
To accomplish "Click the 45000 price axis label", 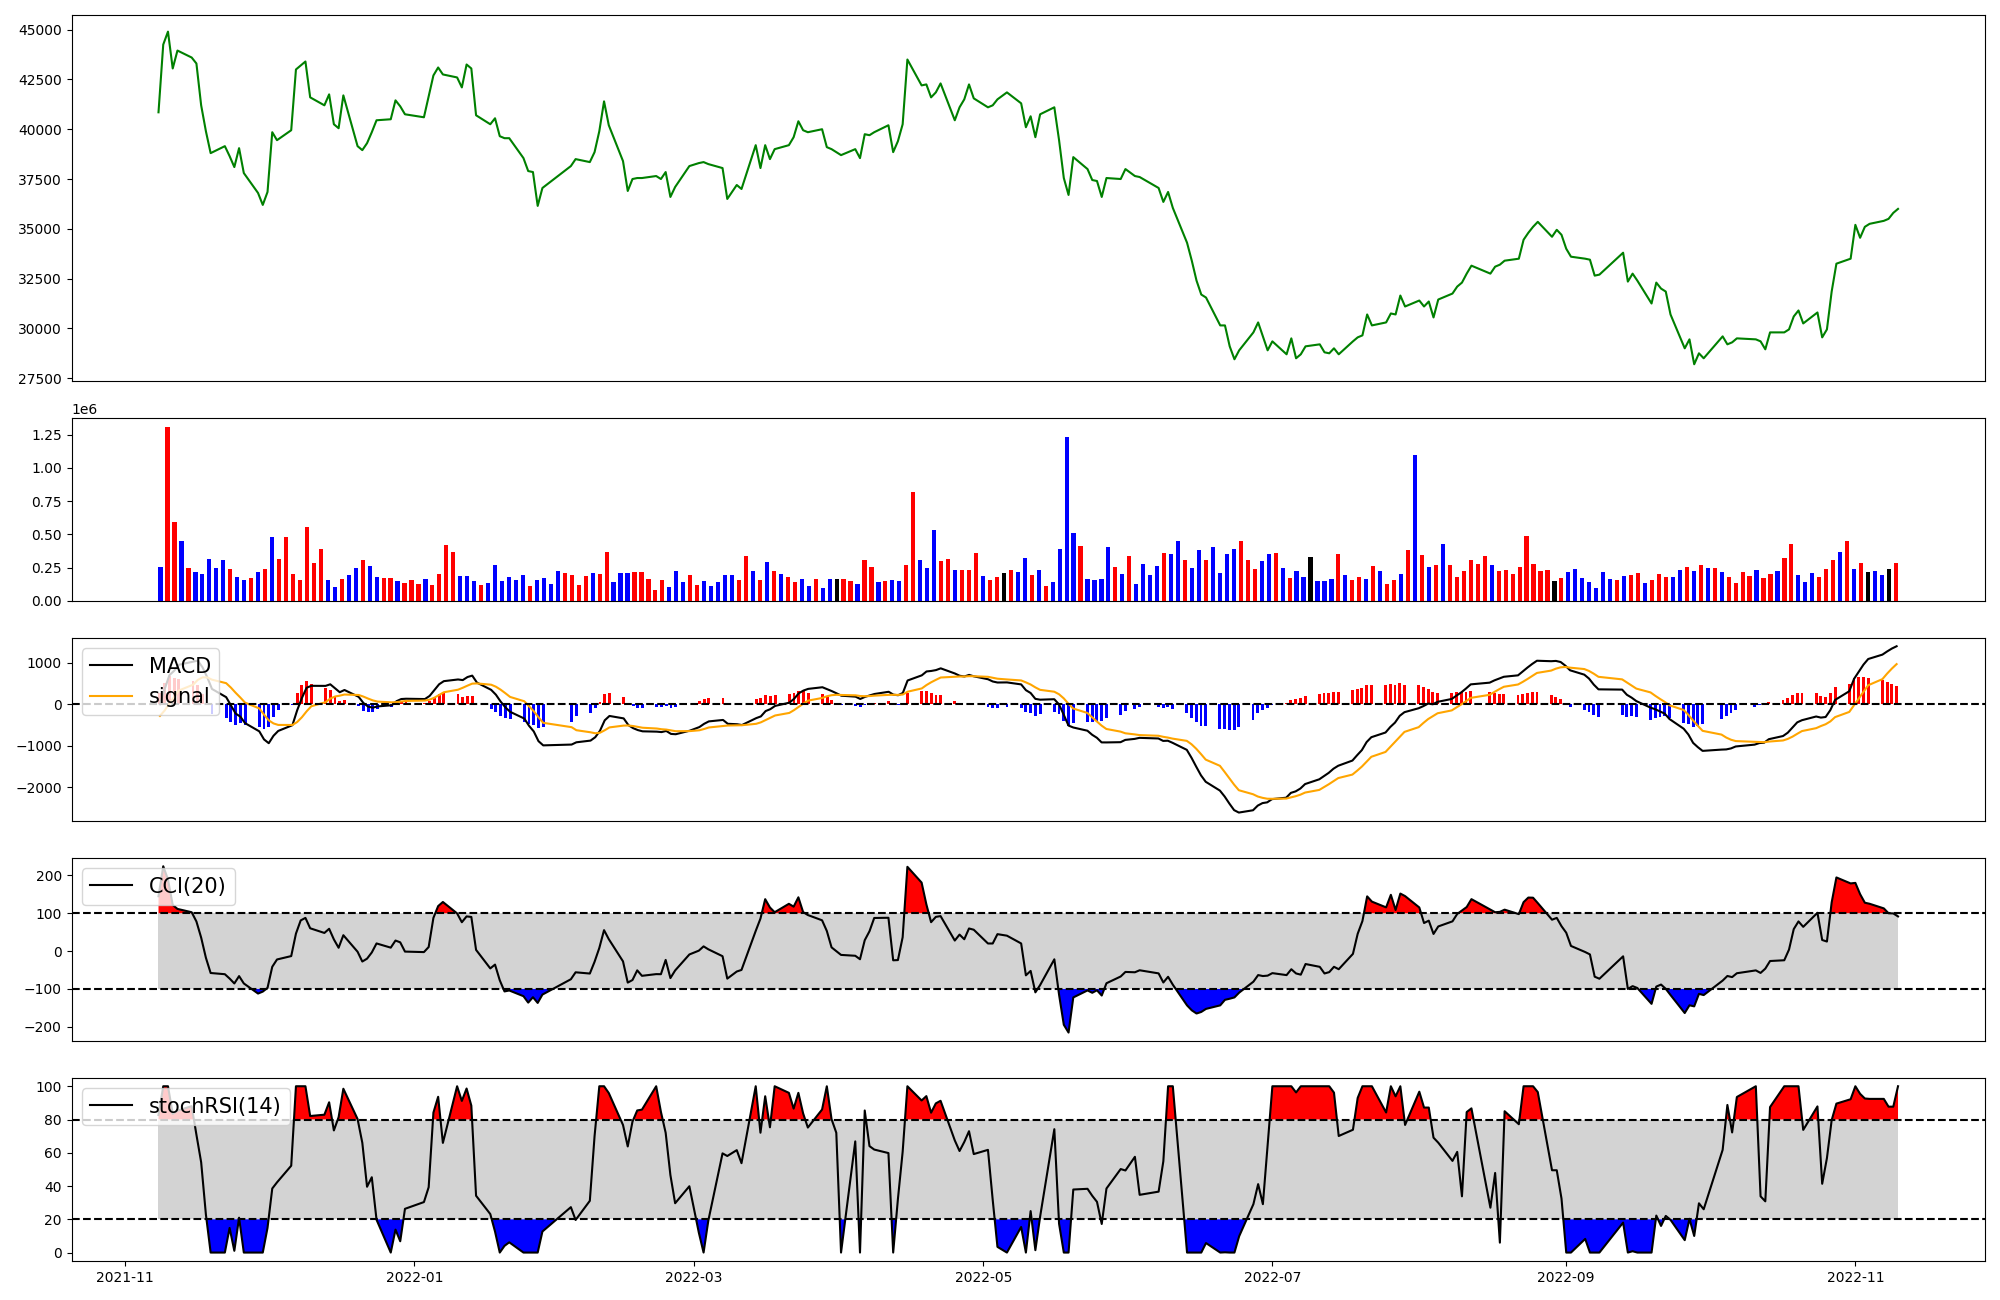I will [x=40, y=30].
